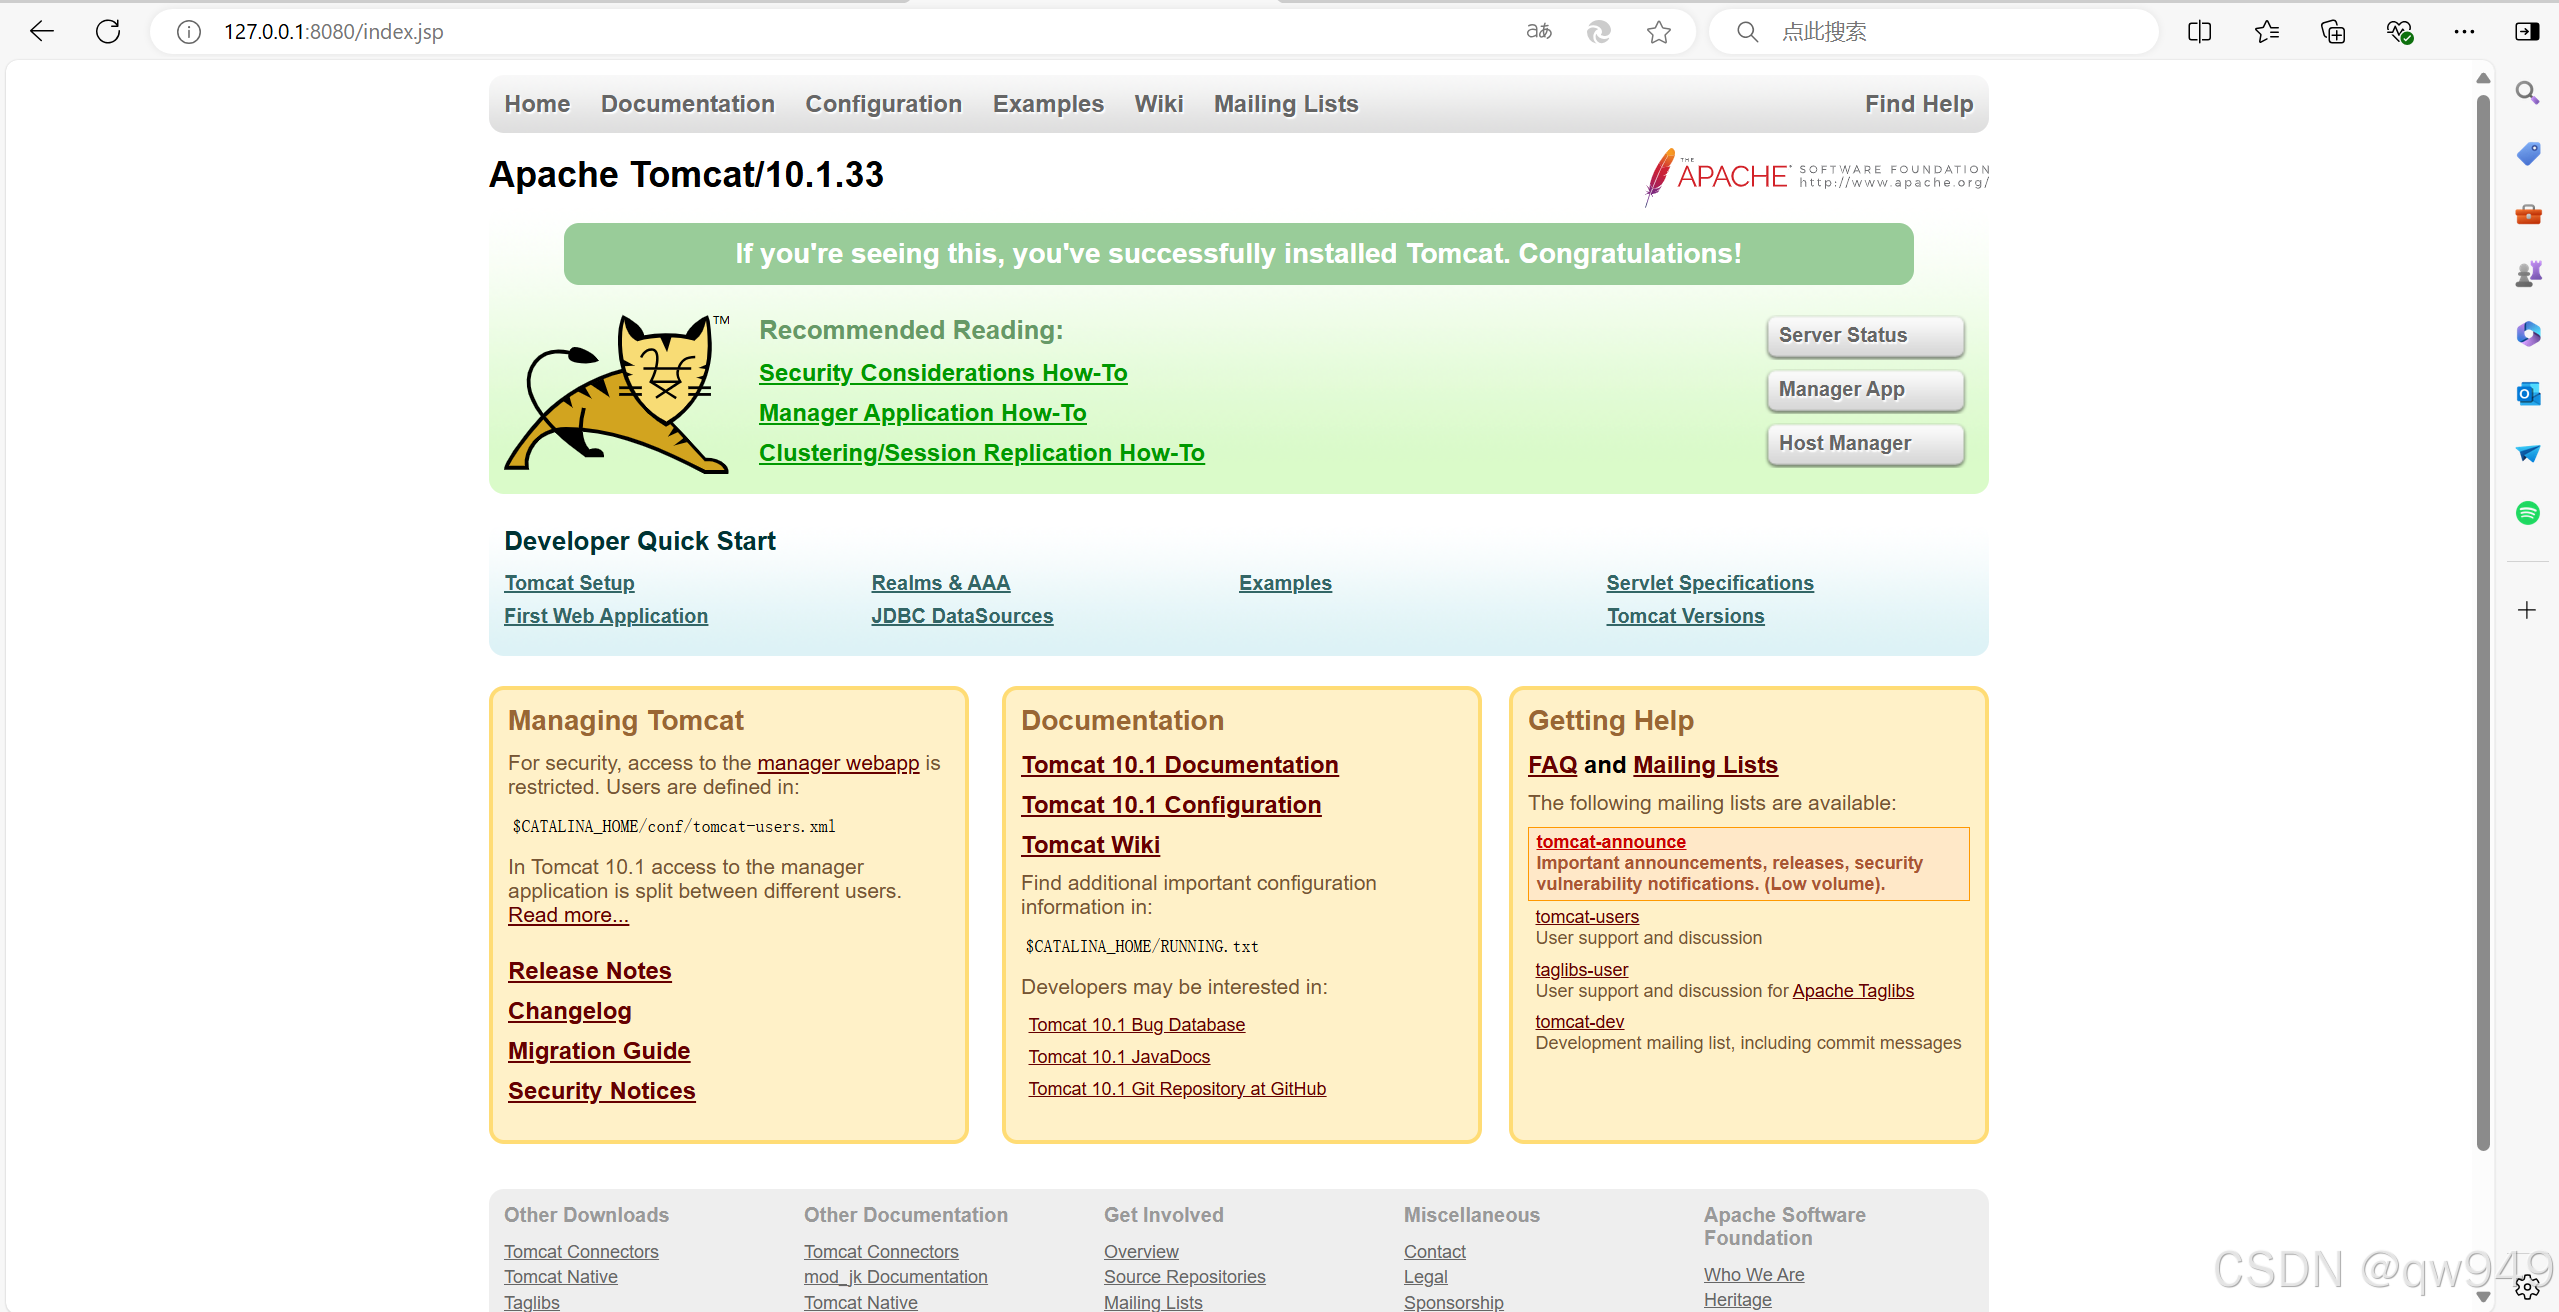Open the browser settings ellipsis menu
Screen dimensions: 2559x1312
point(2464,32)
